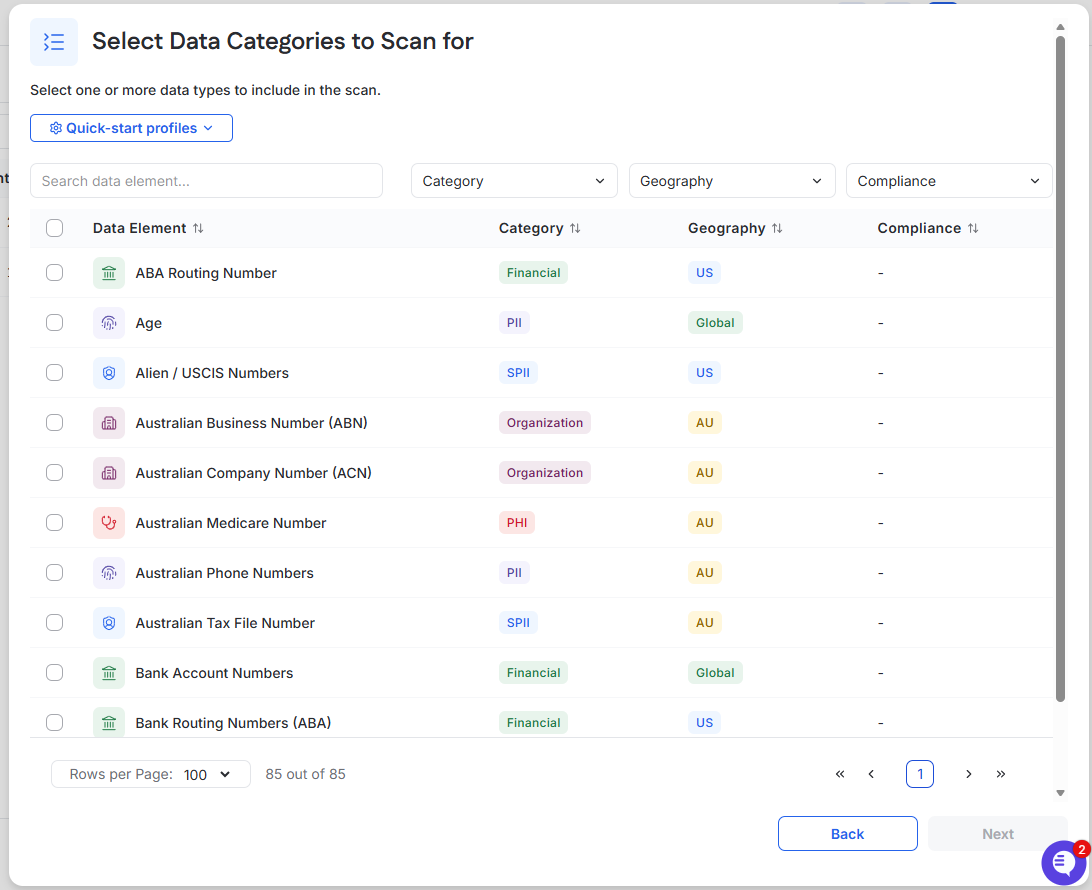This screenshot has width=1092, height=890.
Task: Click the building icon beside Australian Business Number (ABN)
Action: 109,423
